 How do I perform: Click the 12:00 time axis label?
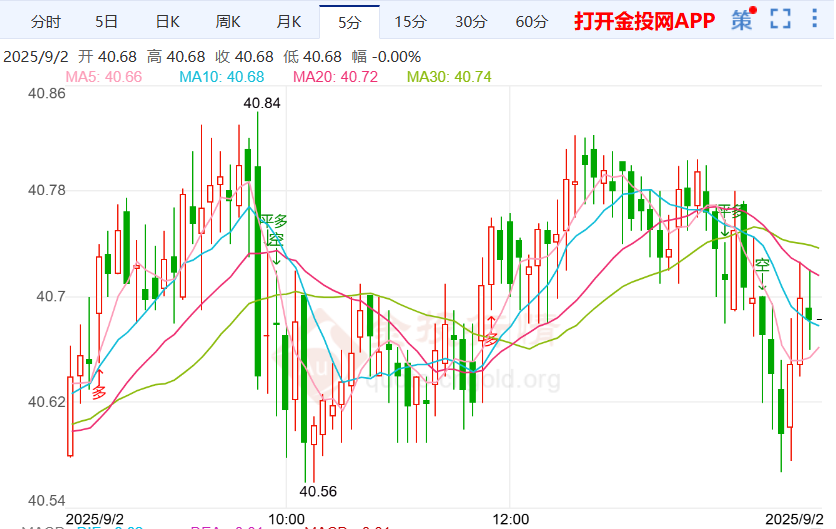511,519
